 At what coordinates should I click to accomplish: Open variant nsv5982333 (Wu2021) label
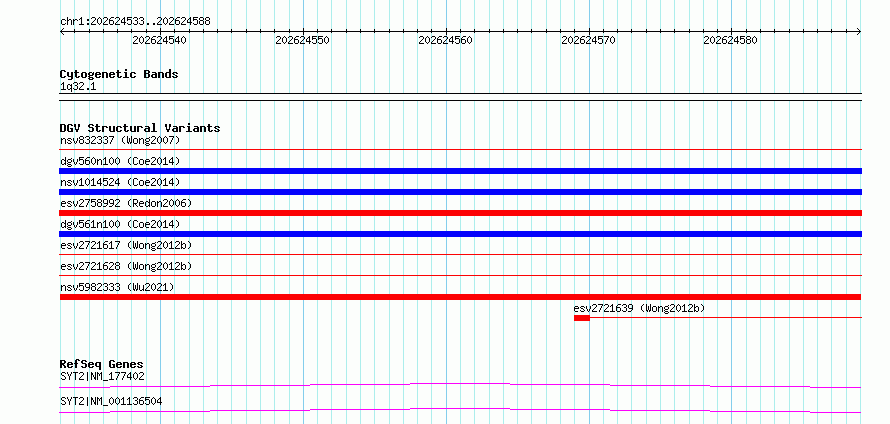117,287
